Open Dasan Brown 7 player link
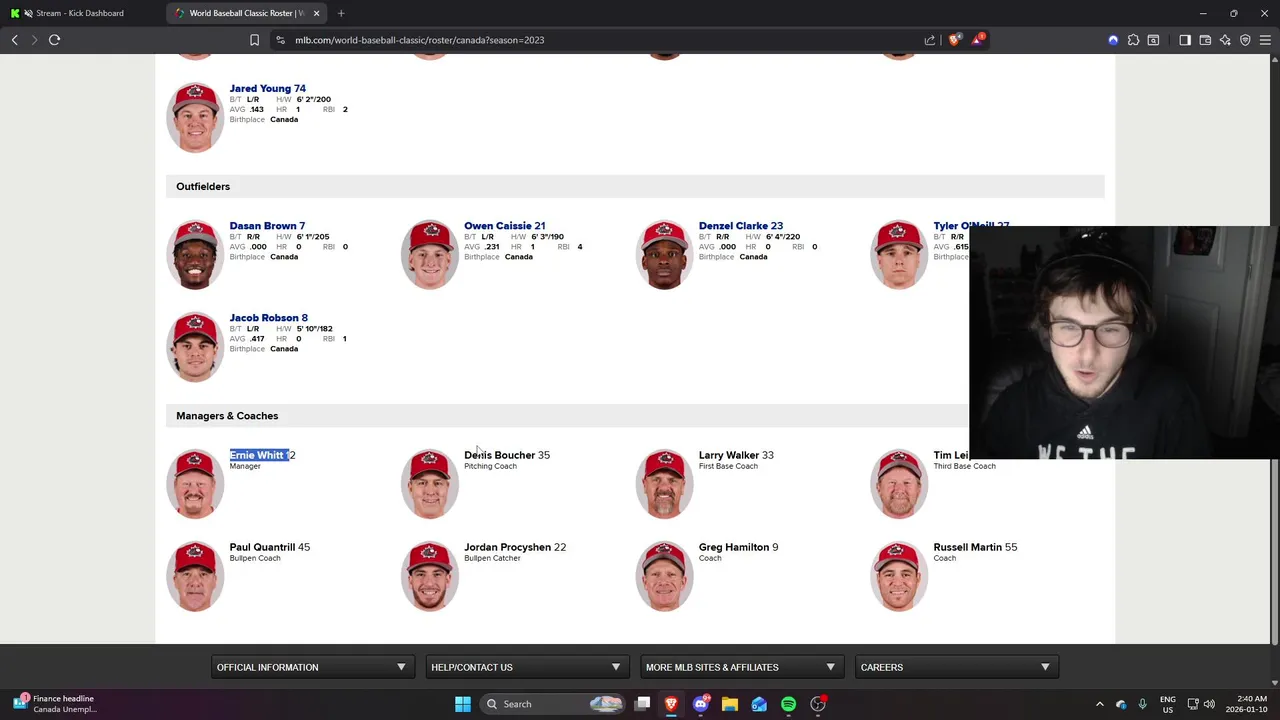 [x=267, y=226]
